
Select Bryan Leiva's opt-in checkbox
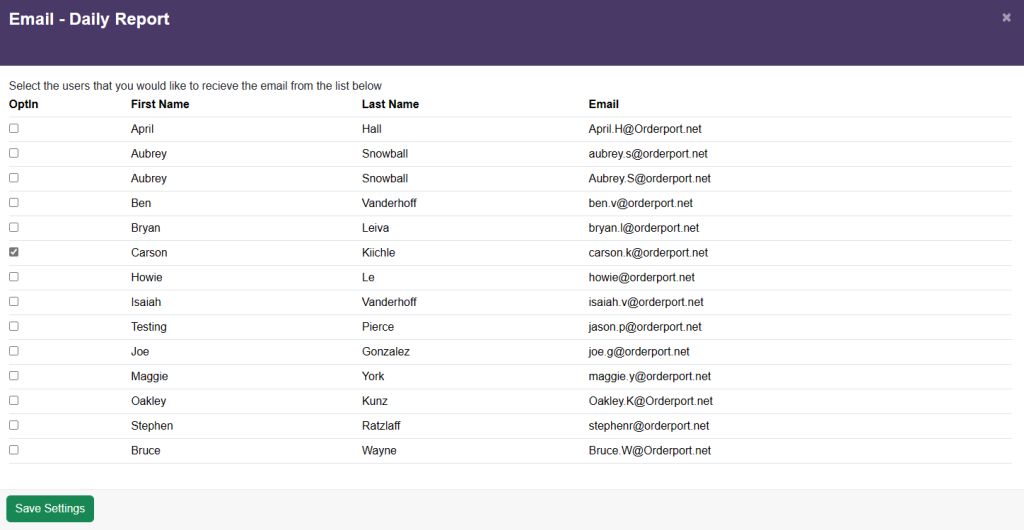click(x=14, y=228)
